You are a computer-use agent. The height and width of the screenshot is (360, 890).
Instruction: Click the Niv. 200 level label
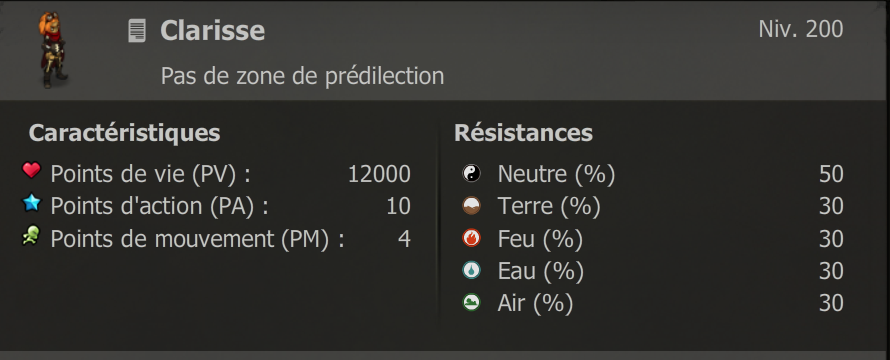[800, 29]
